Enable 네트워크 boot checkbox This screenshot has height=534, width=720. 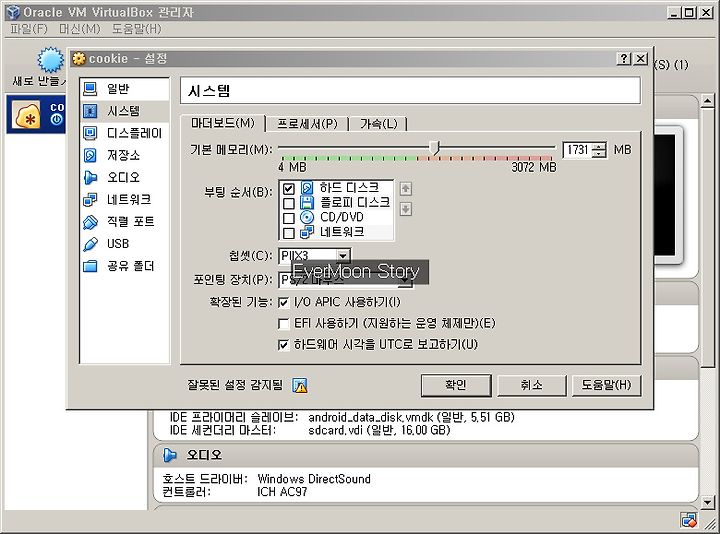(x=289, y=233)
